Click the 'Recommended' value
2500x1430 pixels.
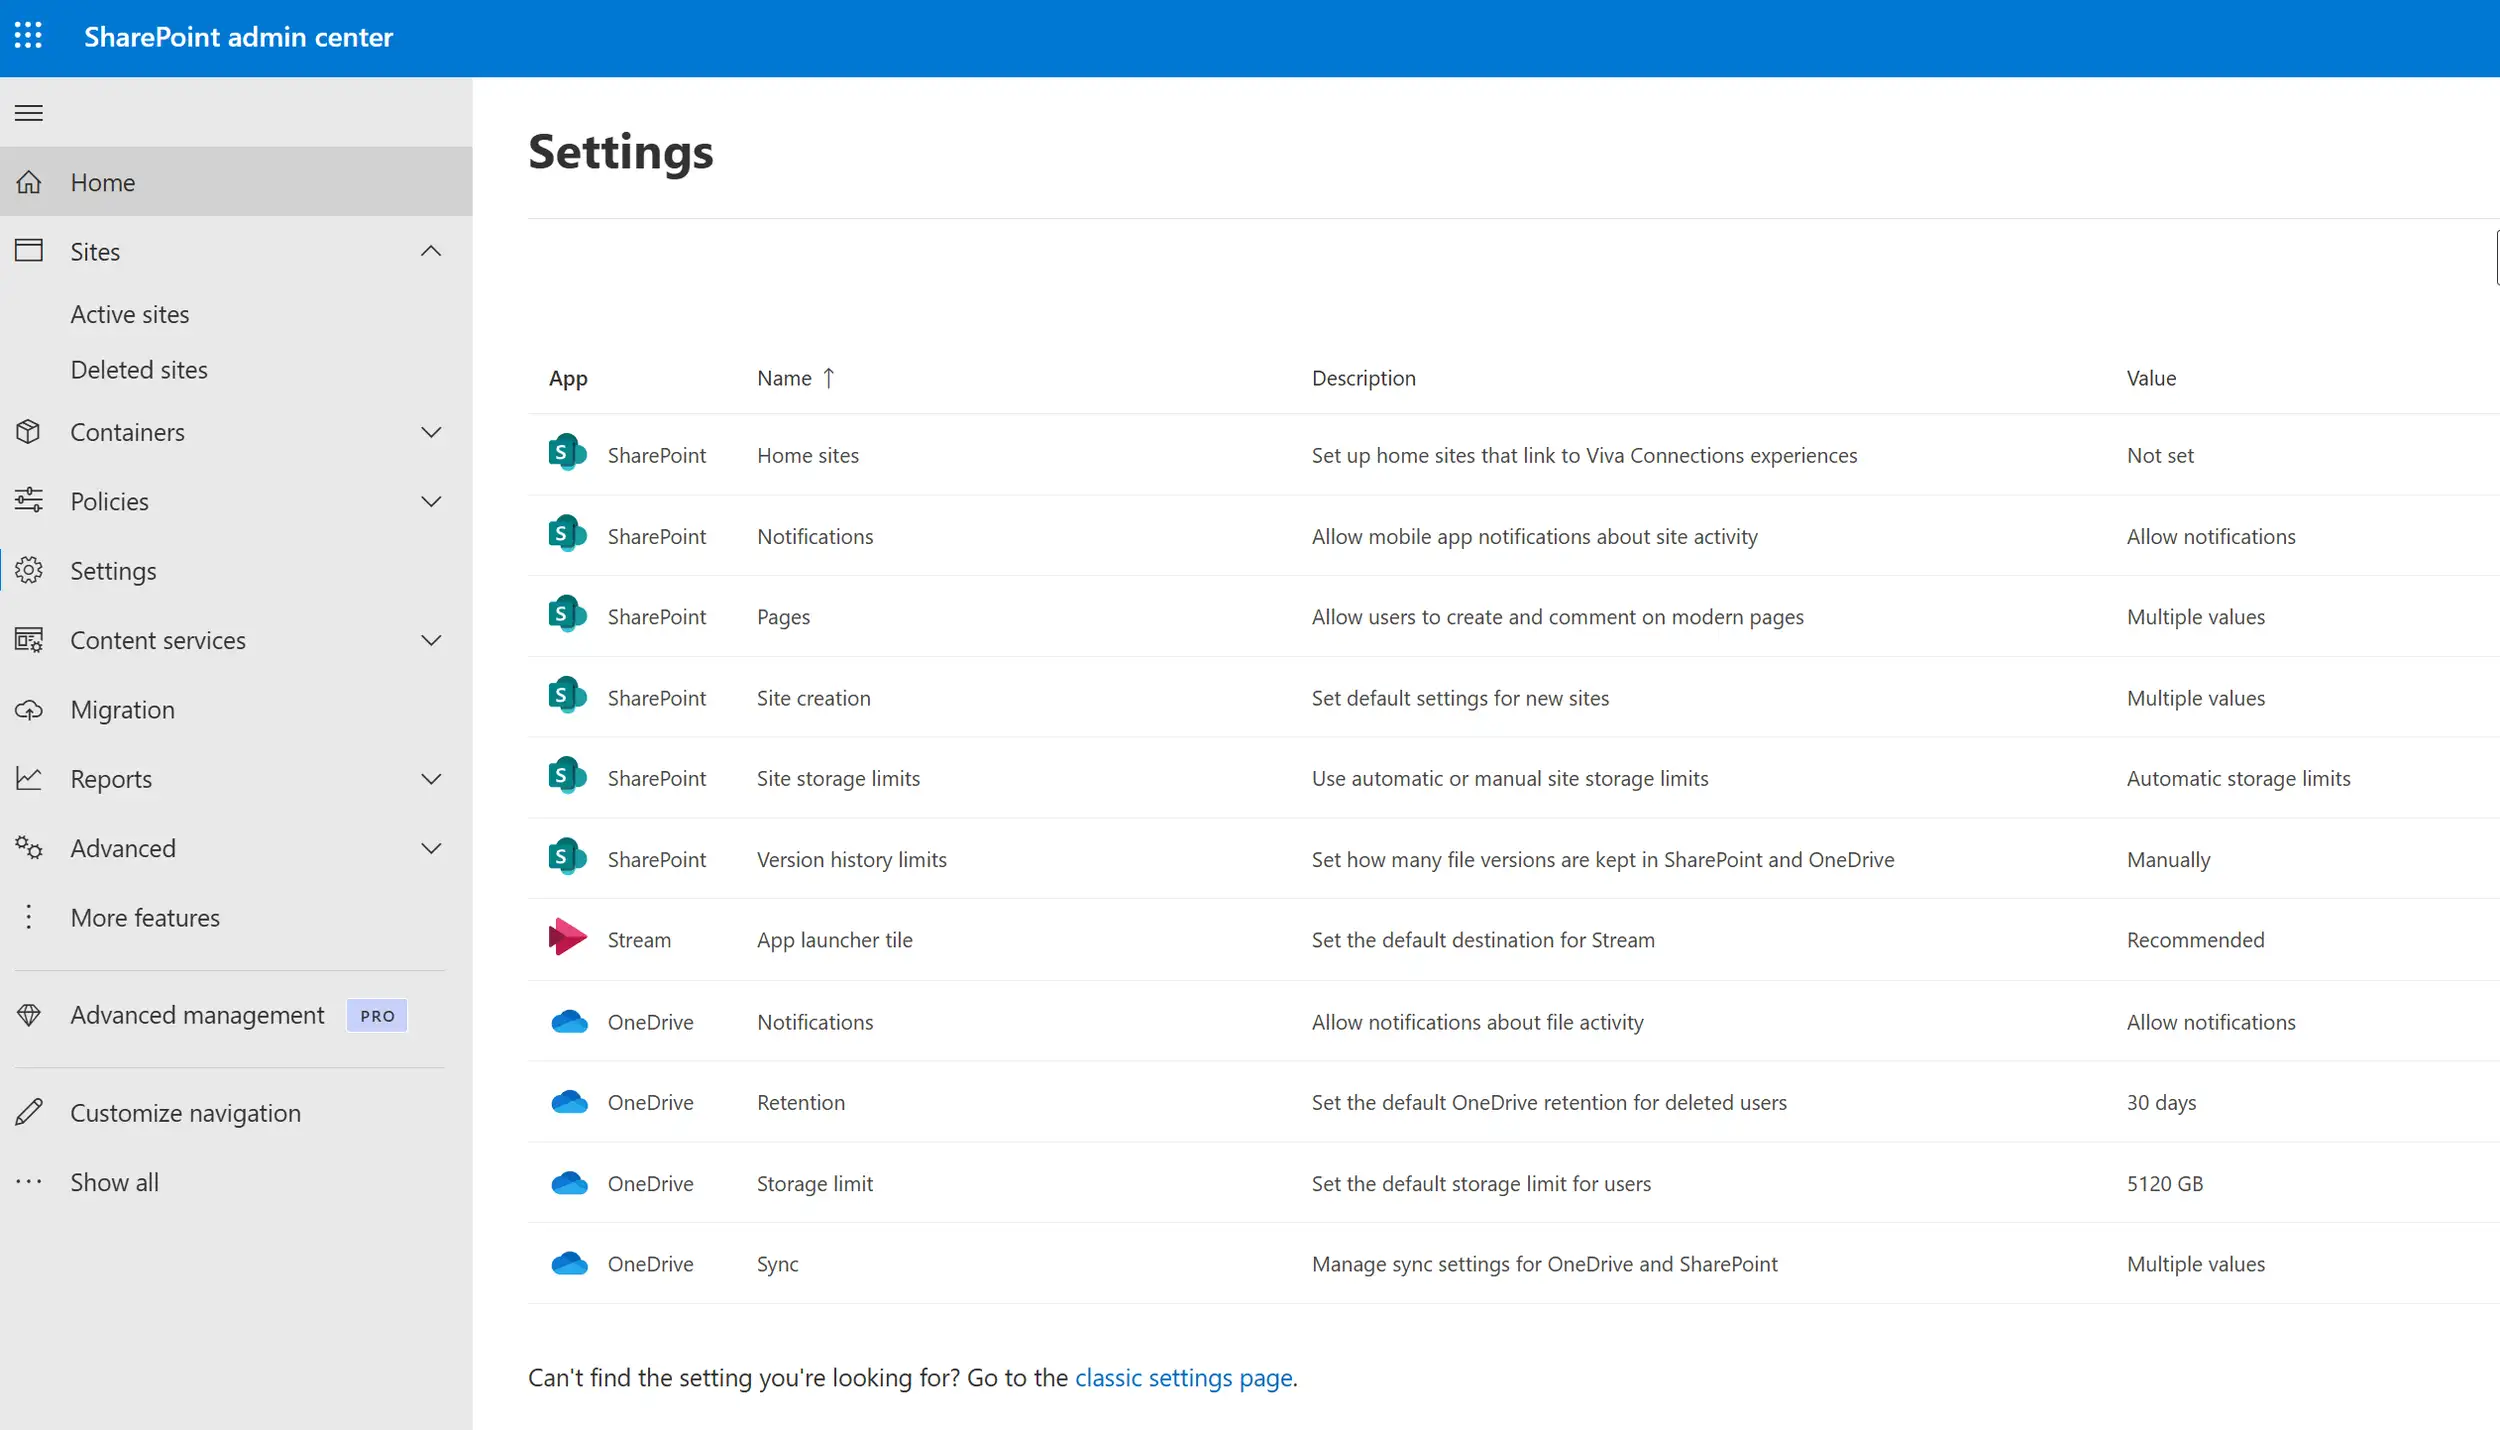tap(2195, 940)
